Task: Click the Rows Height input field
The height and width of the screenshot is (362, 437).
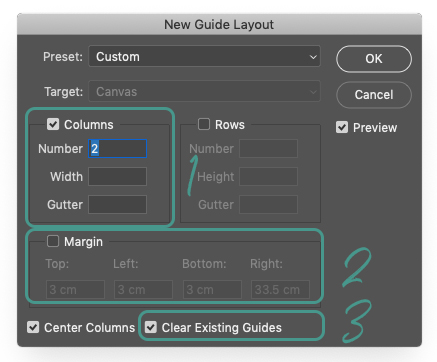Action: 268,177
